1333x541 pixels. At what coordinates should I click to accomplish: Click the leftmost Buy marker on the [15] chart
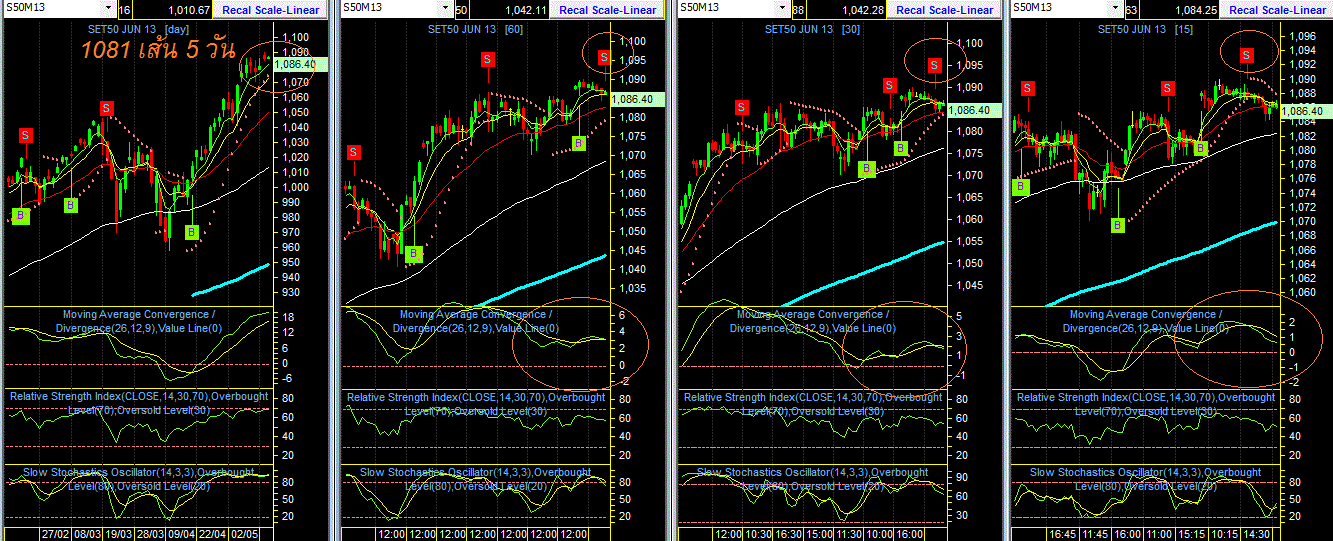click(x=1021, y=186)
